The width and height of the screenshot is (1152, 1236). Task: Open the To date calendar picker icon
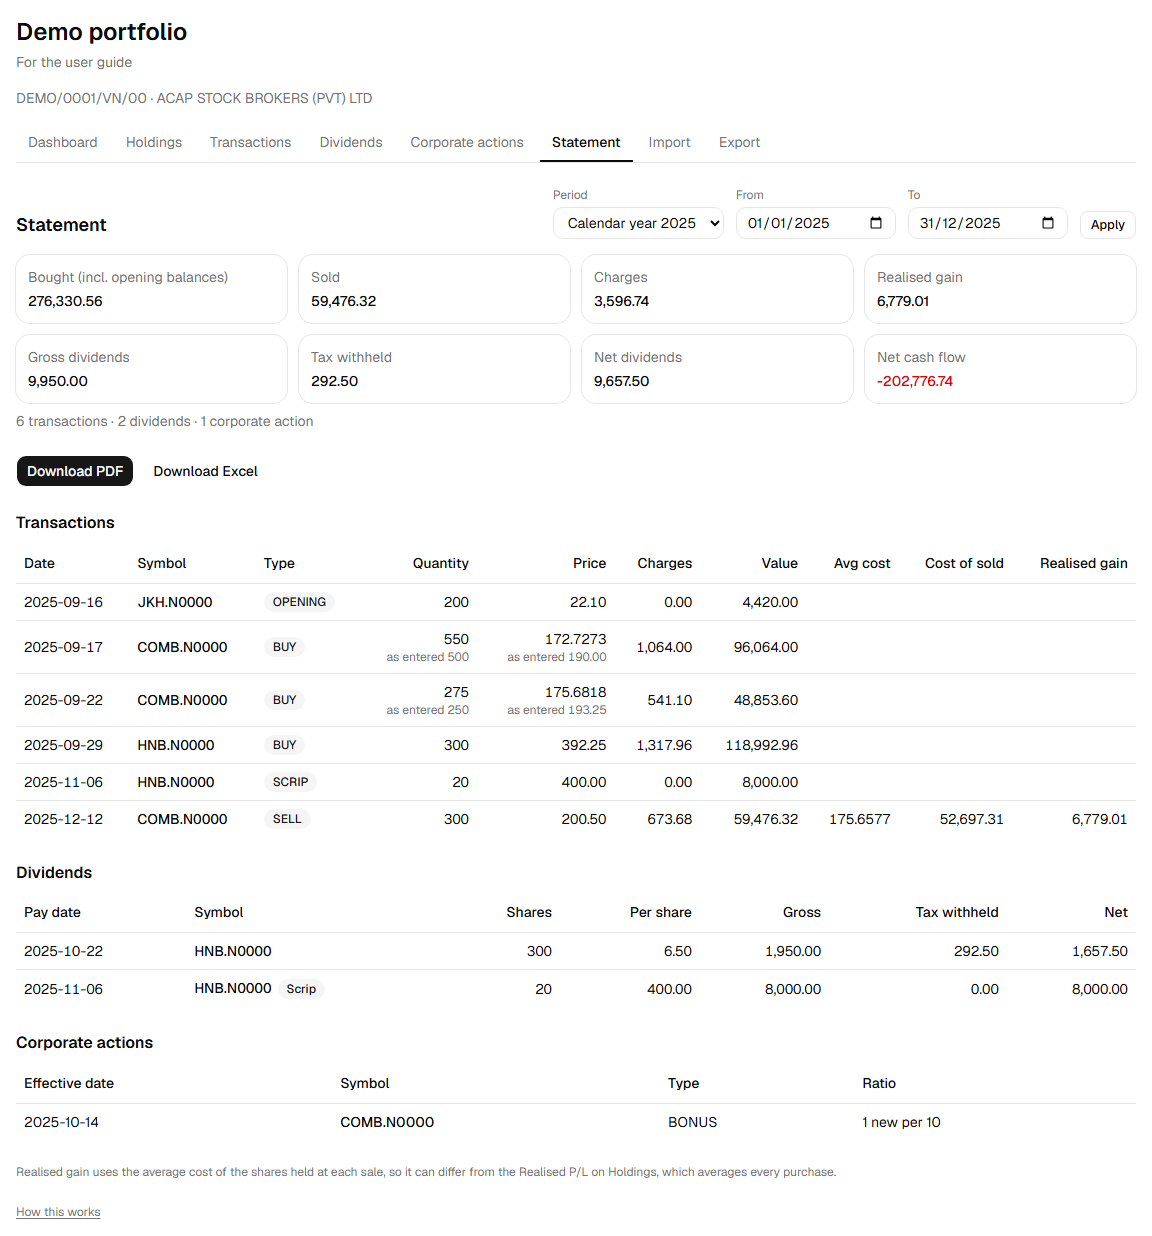pos(1048,223)
